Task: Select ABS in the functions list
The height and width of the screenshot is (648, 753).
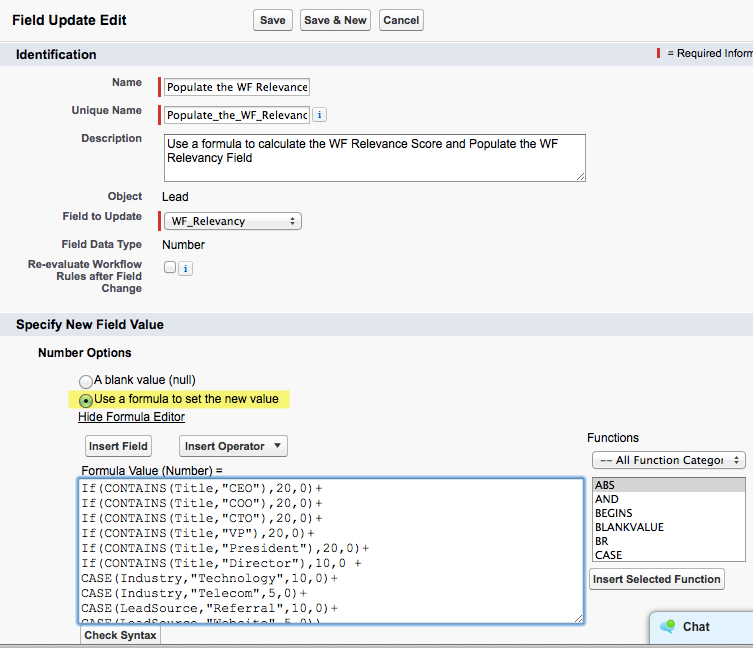Action: point(668,485)
